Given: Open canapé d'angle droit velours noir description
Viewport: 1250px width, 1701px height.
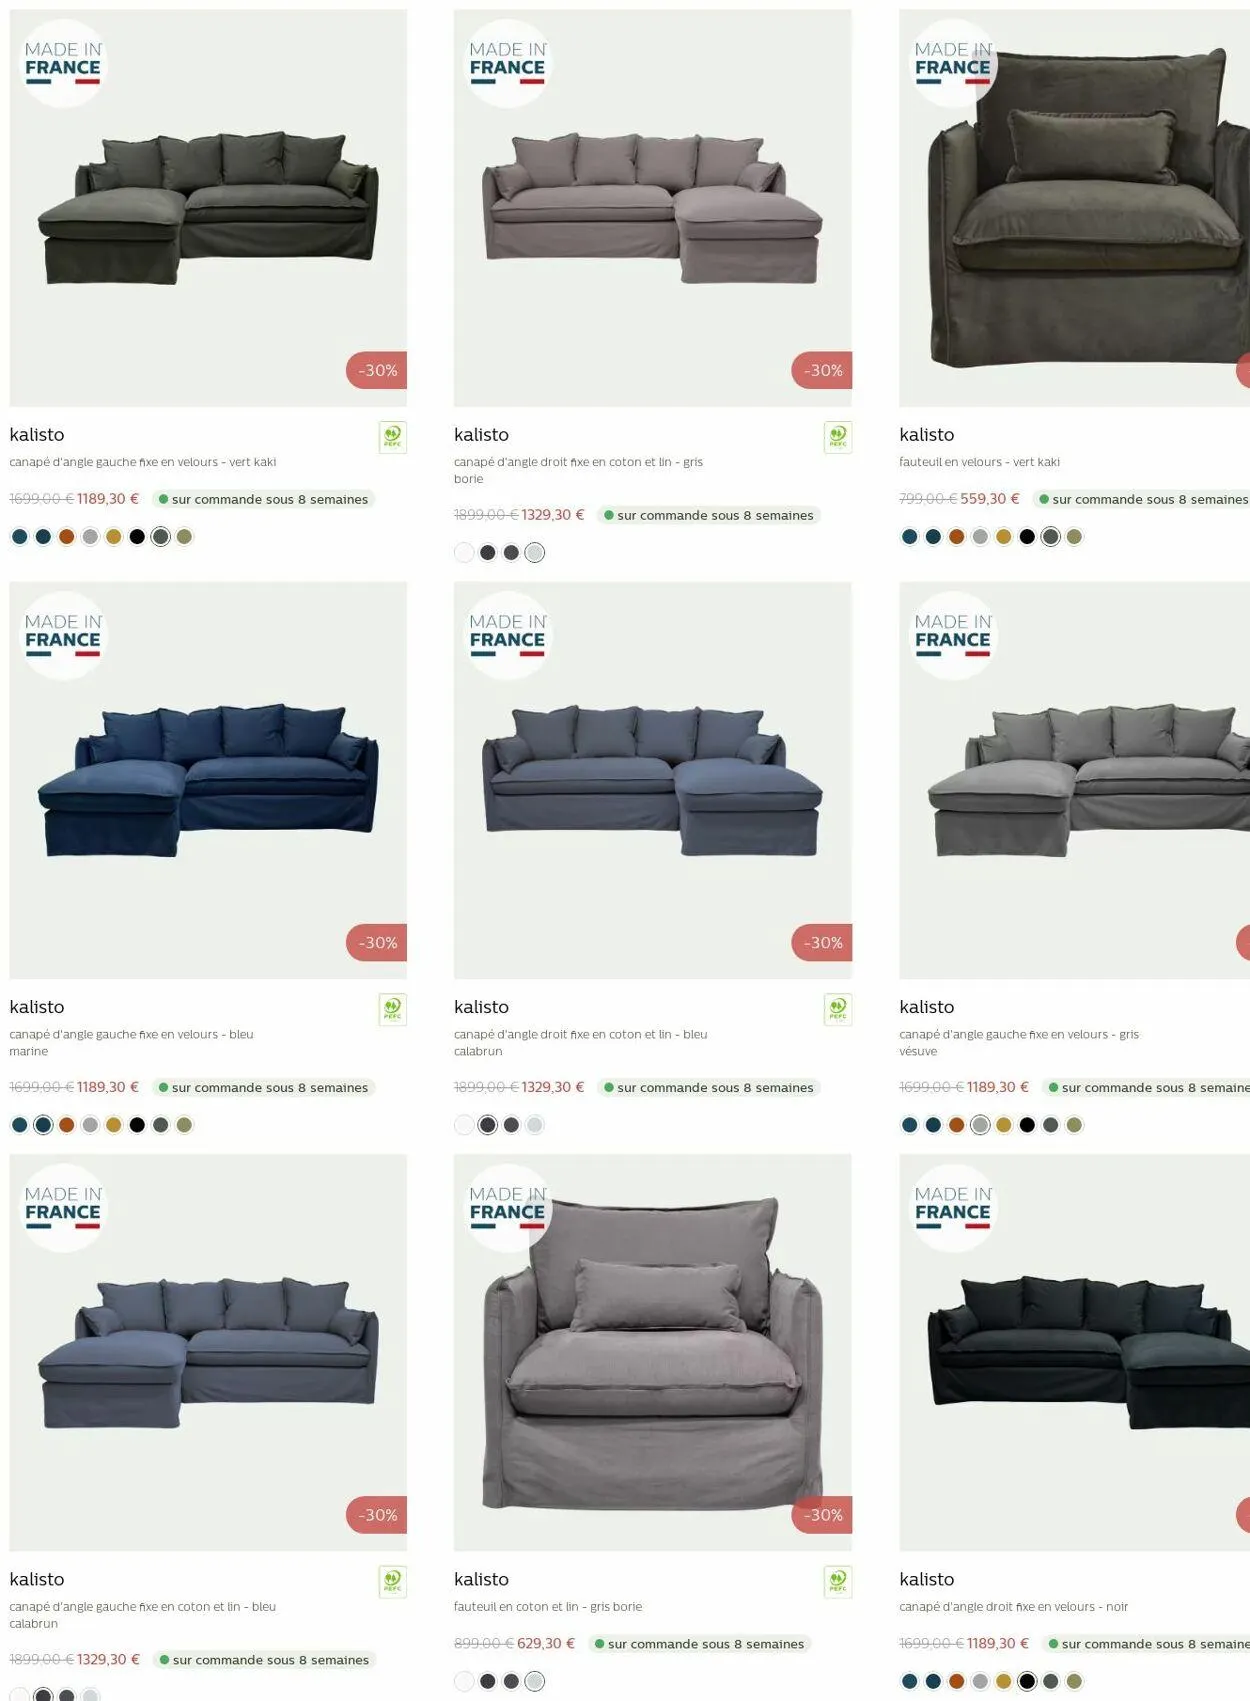Looking at the screenshot, I should (x=1013, y=1606).
